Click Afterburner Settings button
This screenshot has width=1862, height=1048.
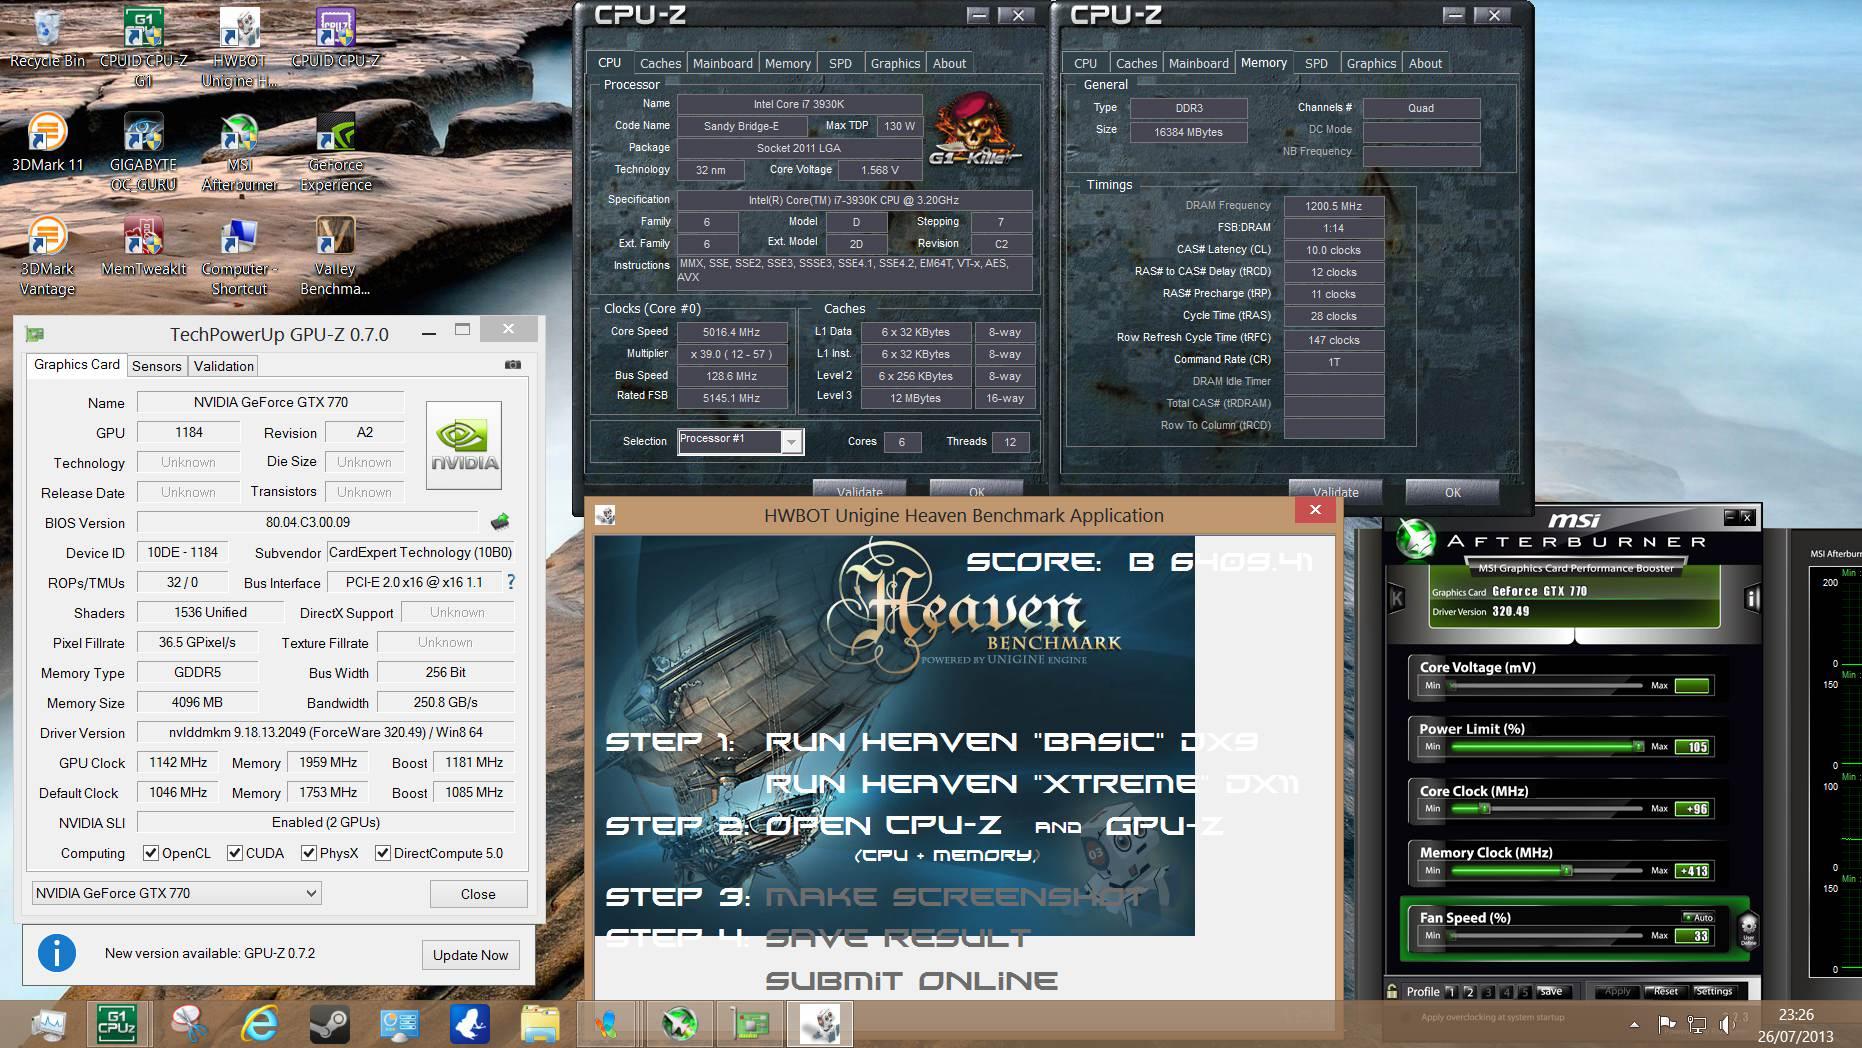(1714, 991)
